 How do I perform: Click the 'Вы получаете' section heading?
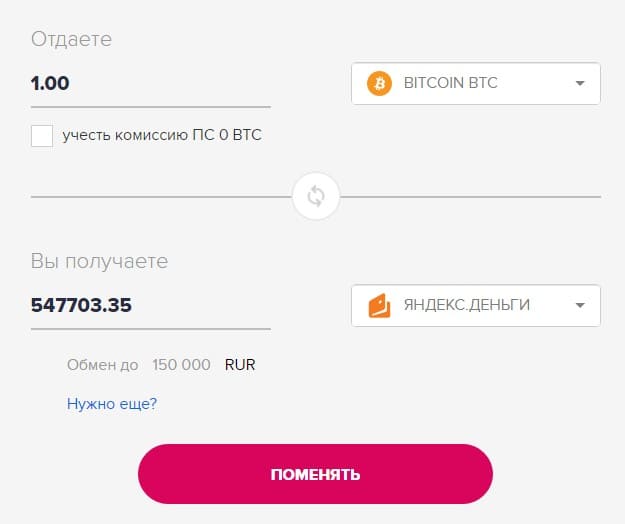point(99,262)
